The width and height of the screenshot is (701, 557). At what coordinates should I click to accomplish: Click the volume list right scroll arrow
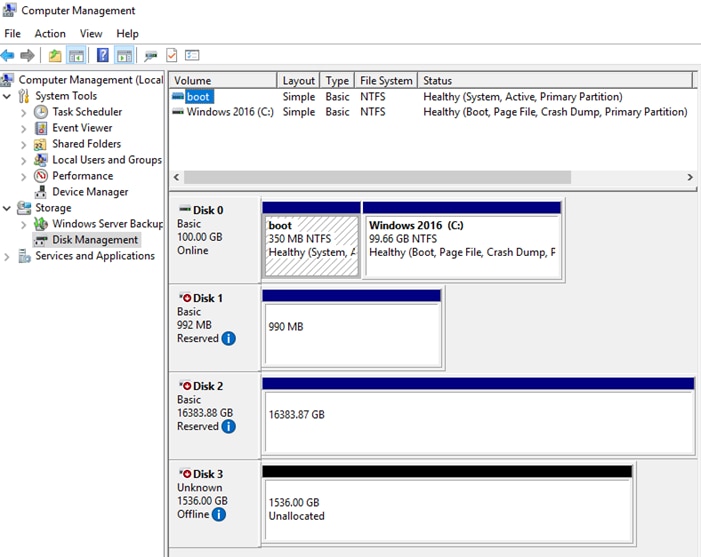click(690, 177)
